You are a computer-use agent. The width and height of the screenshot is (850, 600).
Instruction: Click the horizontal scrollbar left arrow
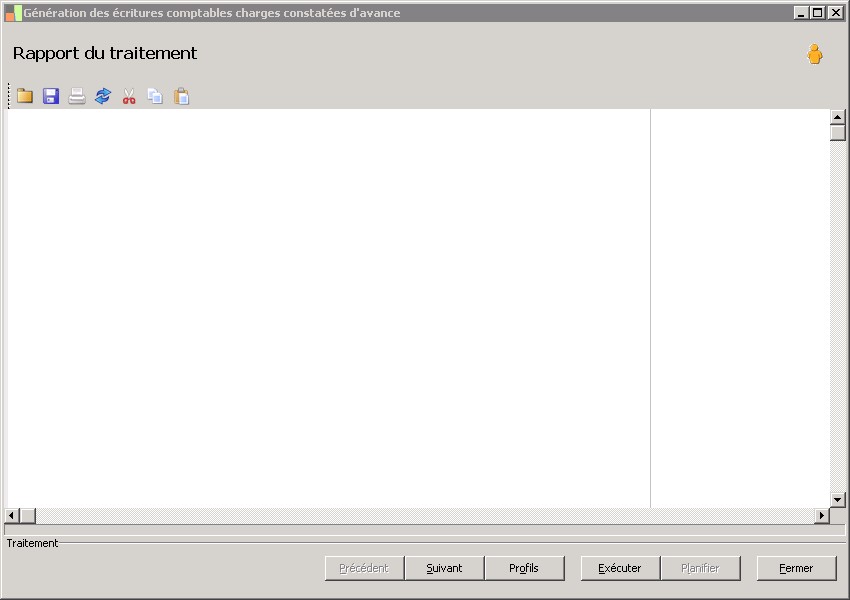(x=12, y=515)
